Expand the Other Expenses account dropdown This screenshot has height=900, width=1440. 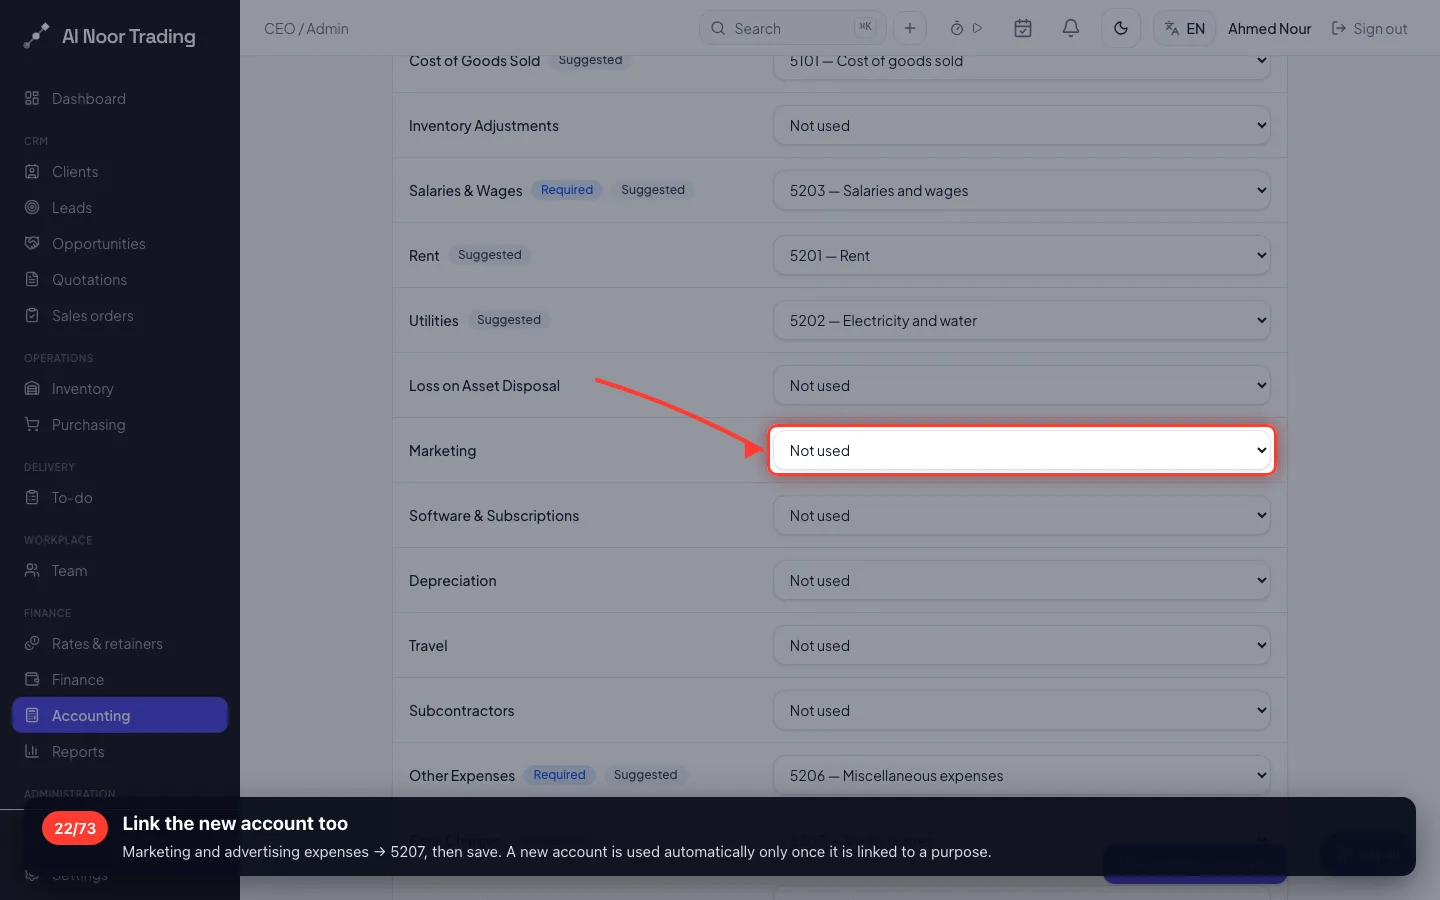pos(1022,775)
